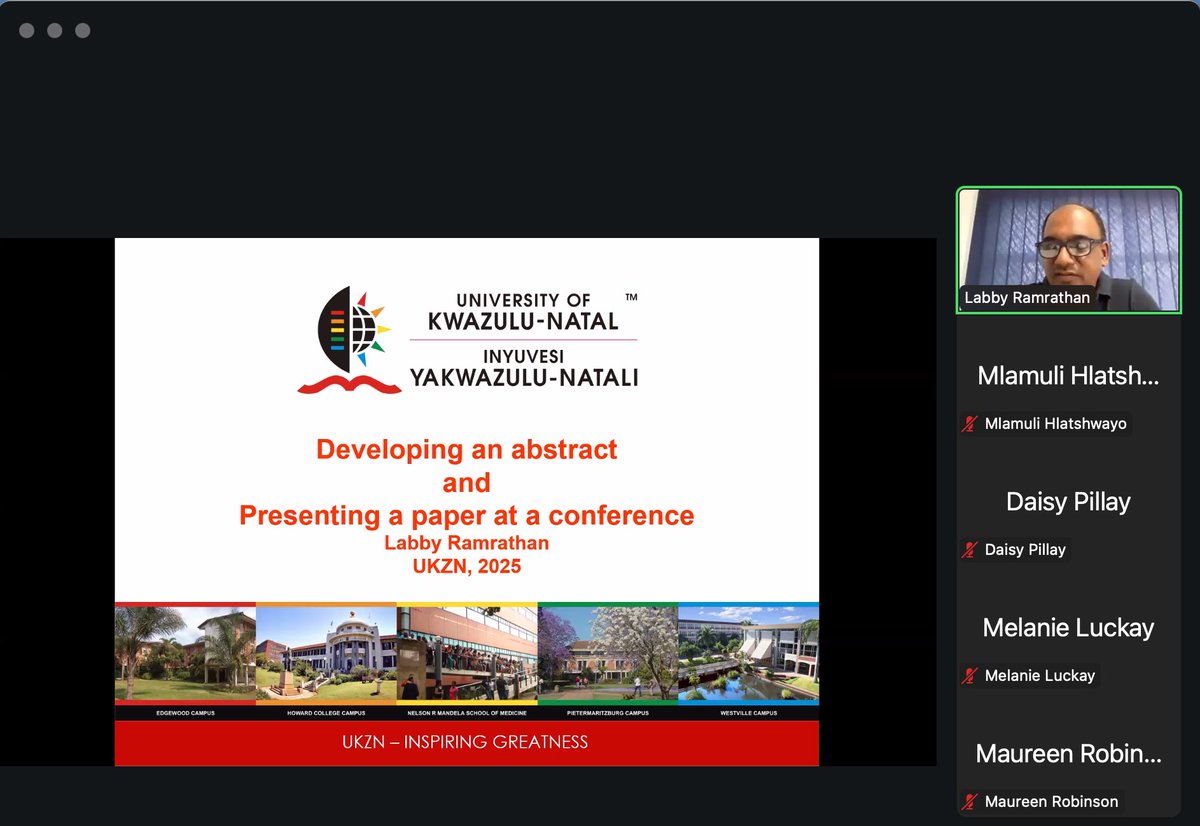Click the middle minimize window dot
This screenshot has height=826, width=1200.
pos(55,31)
